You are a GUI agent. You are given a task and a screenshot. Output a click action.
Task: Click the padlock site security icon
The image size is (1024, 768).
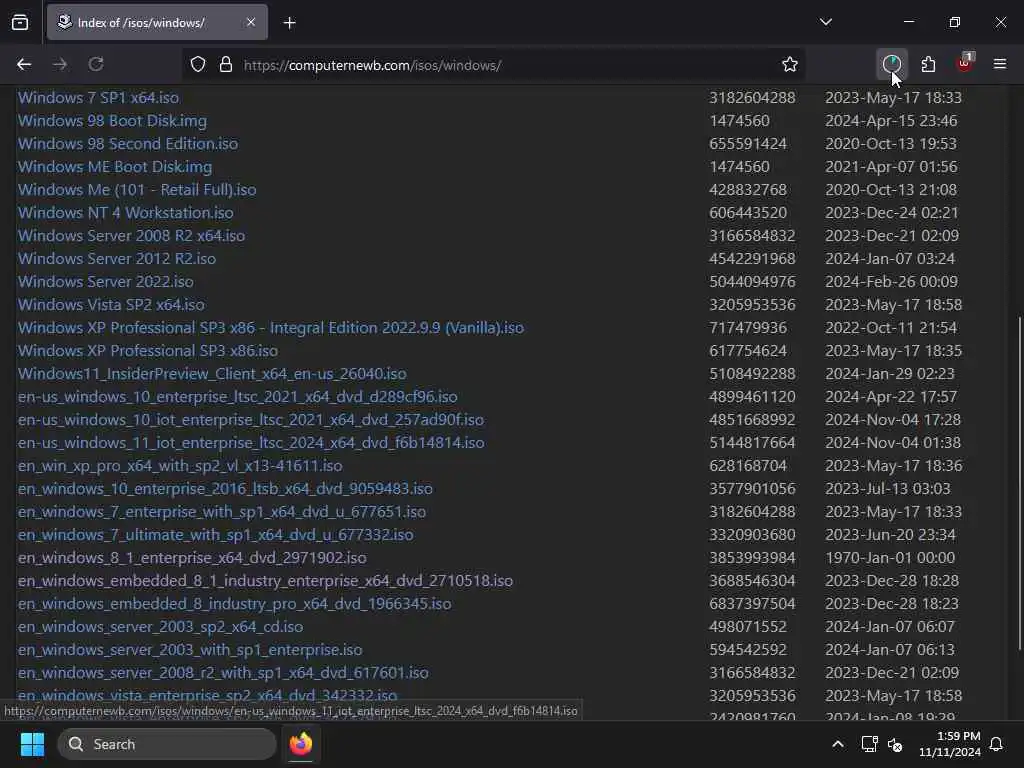click(226, 65)
